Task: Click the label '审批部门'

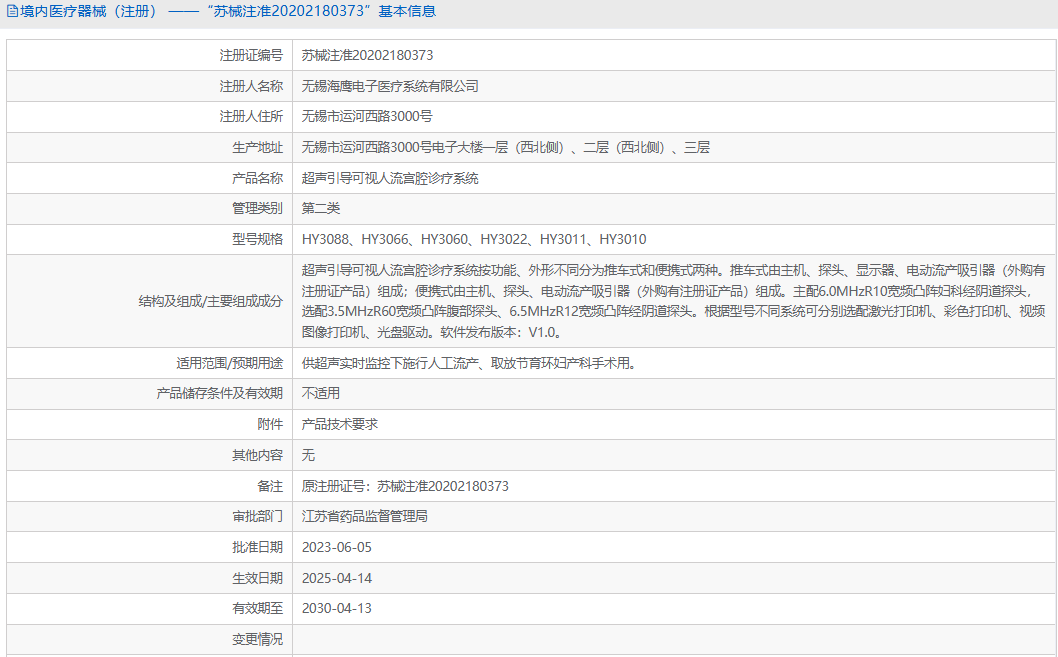Action: point(257,517)
